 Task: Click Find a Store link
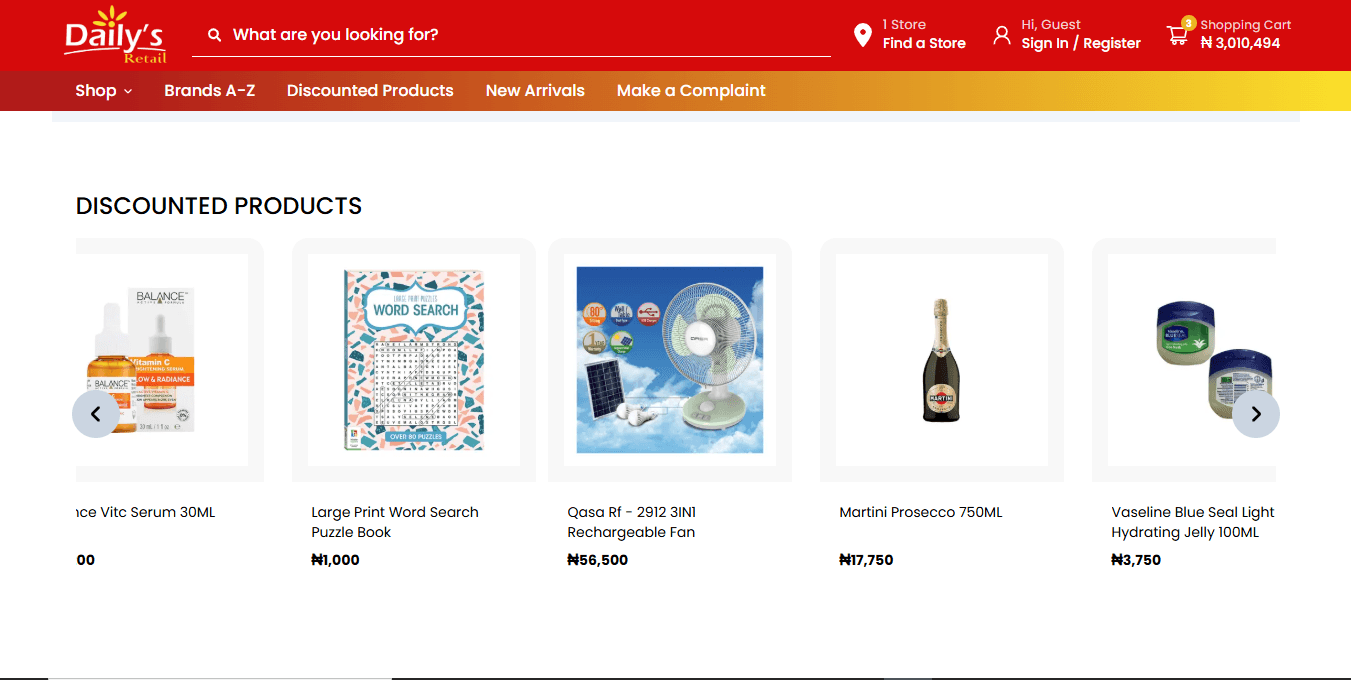pos(924,43)
